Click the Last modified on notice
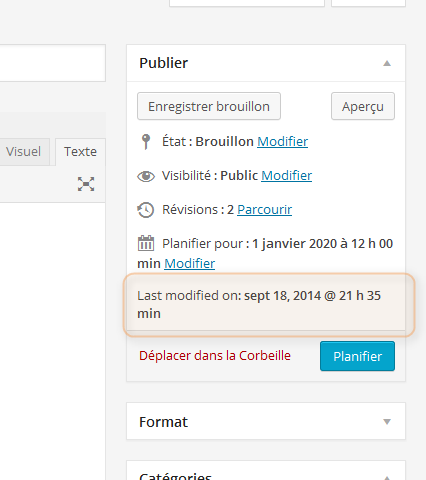This screenshot has height=480, width=426. [269, 305]
